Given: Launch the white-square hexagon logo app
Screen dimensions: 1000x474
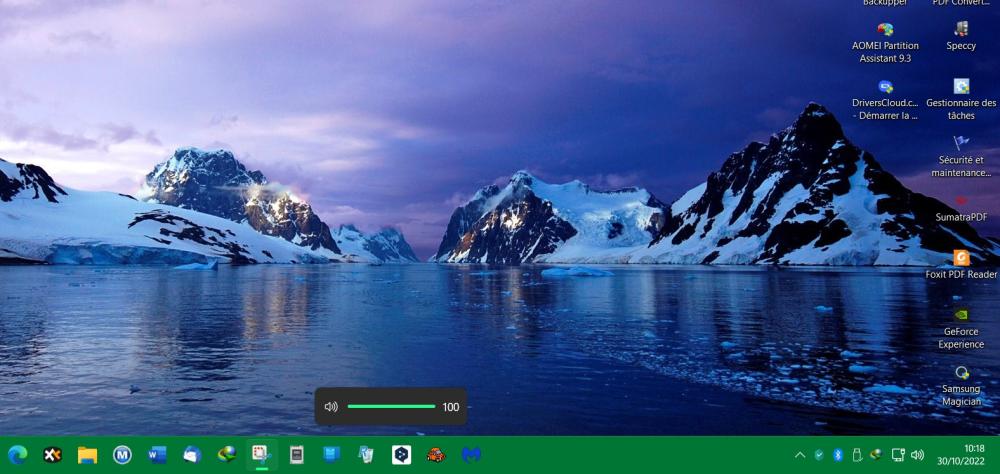Looking at the screenshot, I should [401, 455].
